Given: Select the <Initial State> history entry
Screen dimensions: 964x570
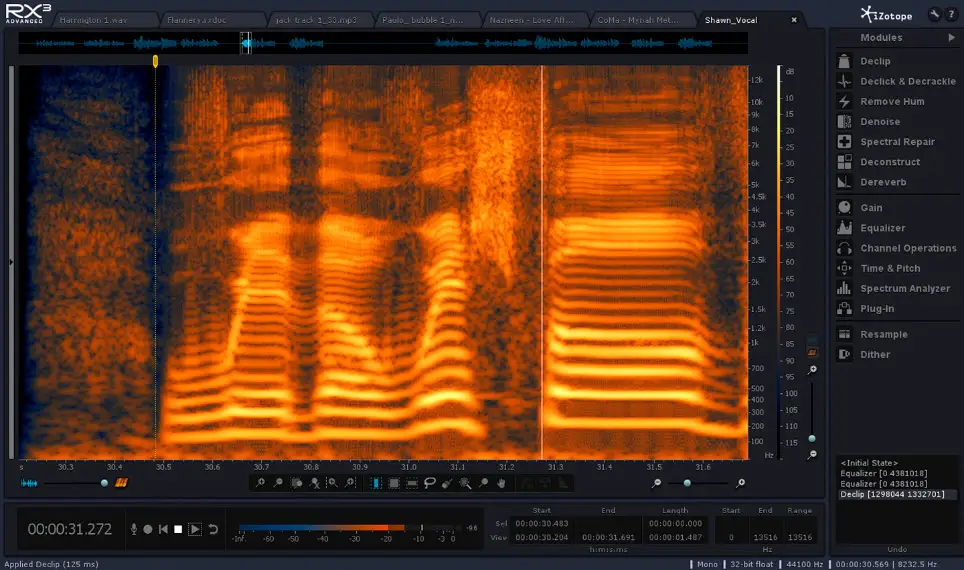Looking at the screenshot, I should [869, 463].
